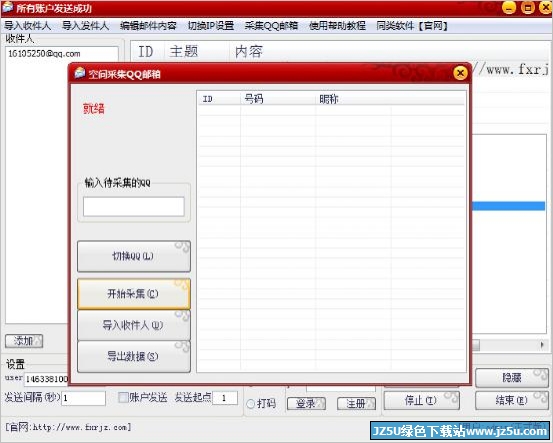Click the 官网 link in status bar

68,427
